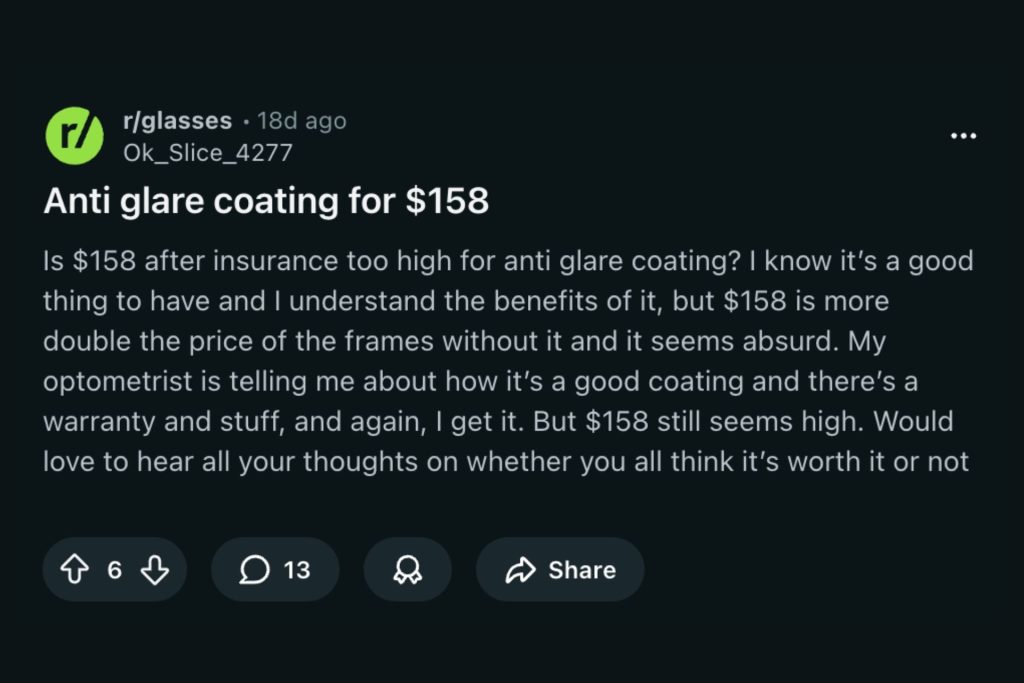The height and width of the screenshot is (683, 1024).
Task: Open the post titled Anti glare coating for $158
Action: click(266, 201)
